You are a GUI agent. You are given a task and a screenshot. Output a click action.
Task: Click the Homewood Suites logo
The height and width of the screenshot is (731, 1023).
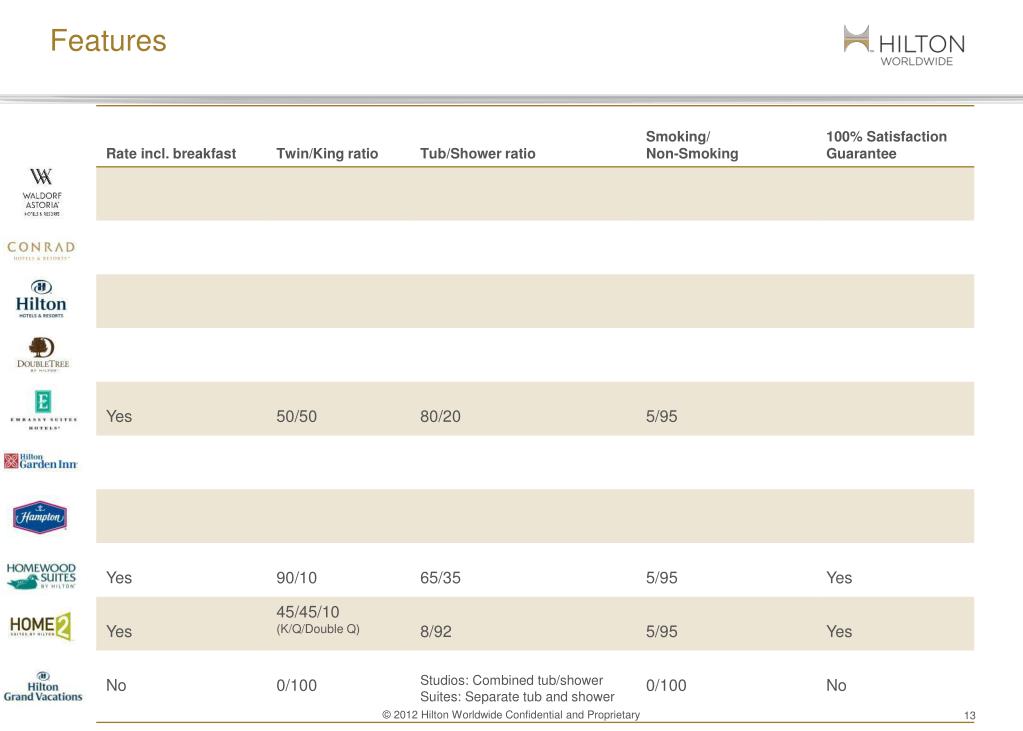(x=41, y=577)
